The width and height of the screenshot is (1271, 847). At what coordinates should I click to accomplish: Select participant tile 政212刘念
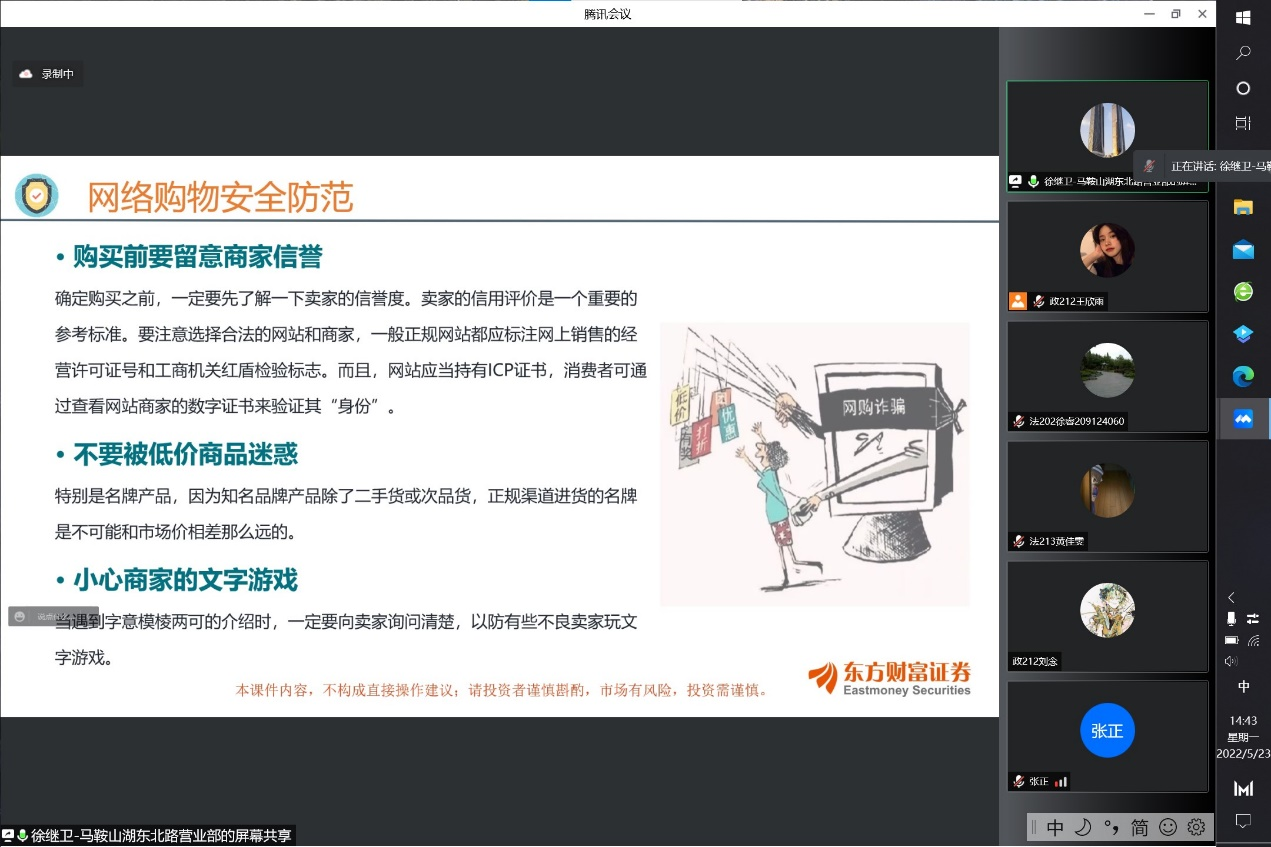(1107, 616)
